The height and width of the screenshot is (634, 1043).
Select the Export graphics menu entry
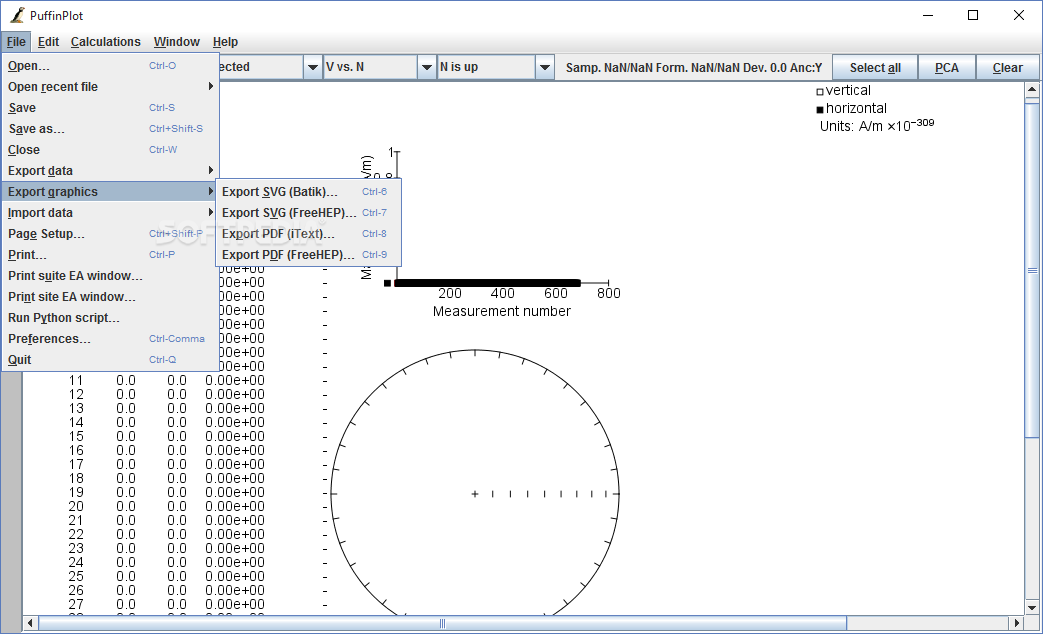110,192
